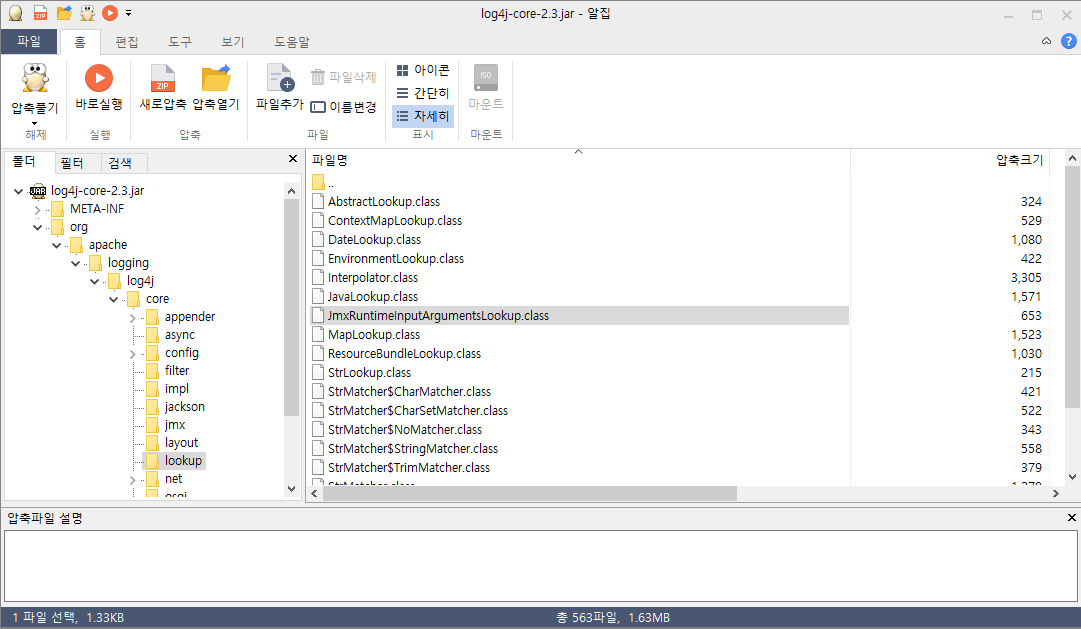The image size is (1081, 629).
Task: Click the quick access extract character icon
Action: click(x=87, y=13)
